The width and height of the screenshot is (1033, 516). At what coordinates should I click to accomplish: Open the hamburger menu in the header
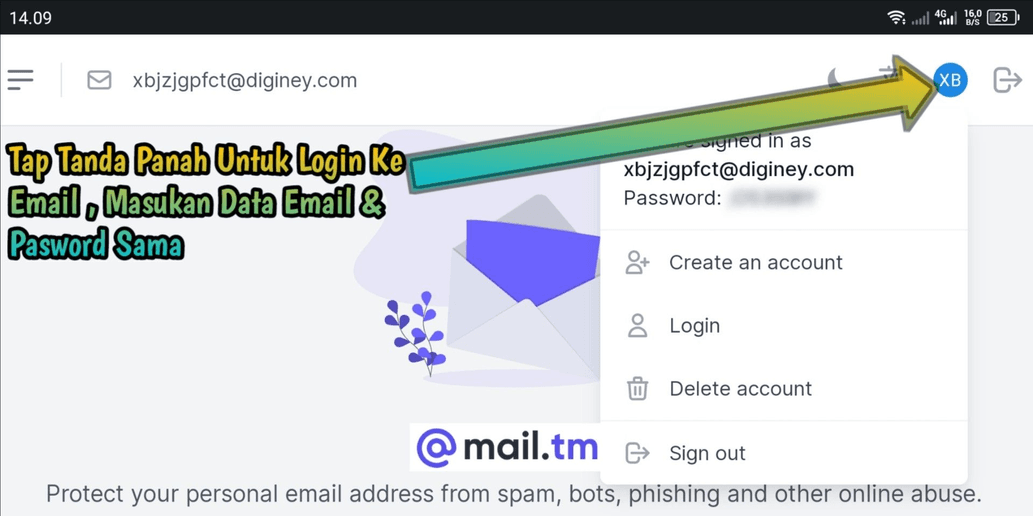click(x=20, y=80)
